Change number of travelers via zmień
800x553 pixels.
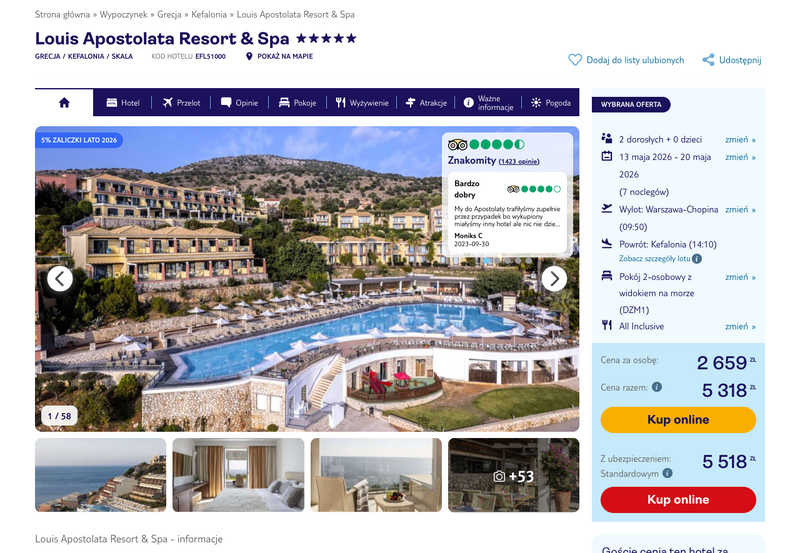pyautogui.click(x=740, y=139)
